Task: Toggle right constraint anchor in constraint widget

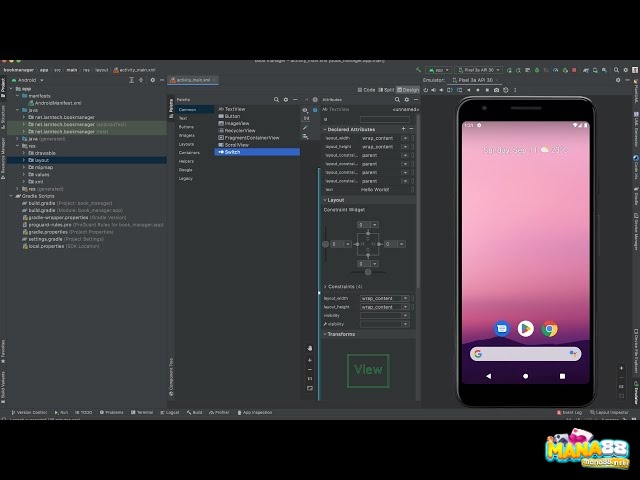Action: tap(379, 244)
